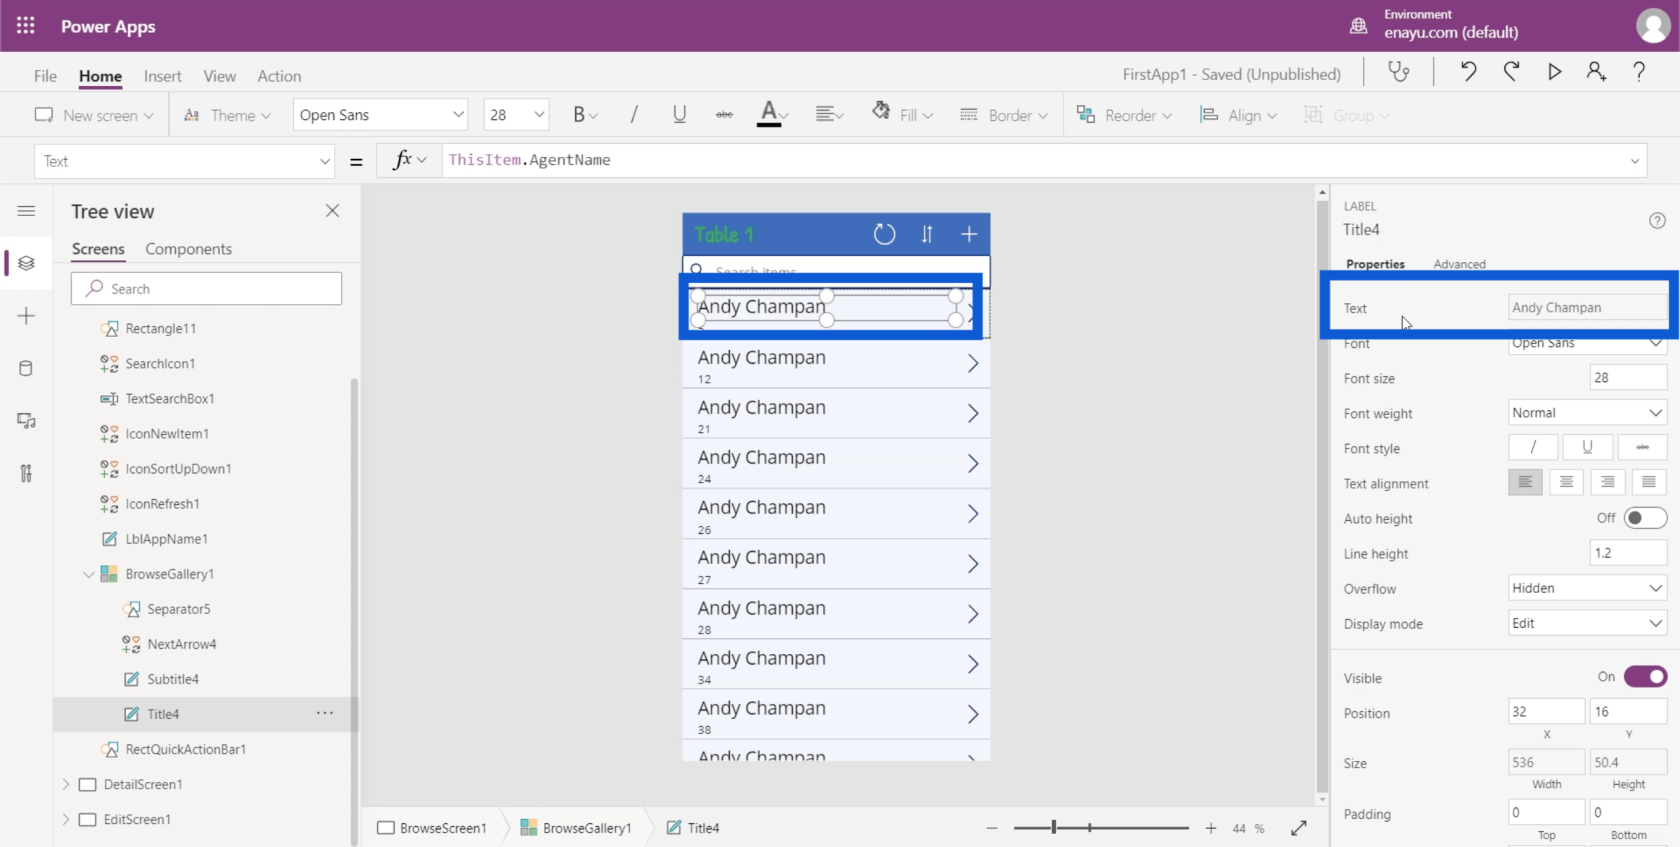1680x847 pixels.
Task: Open the Help question mark icon
Action: pyautogui.click(x=1639, y=71)
